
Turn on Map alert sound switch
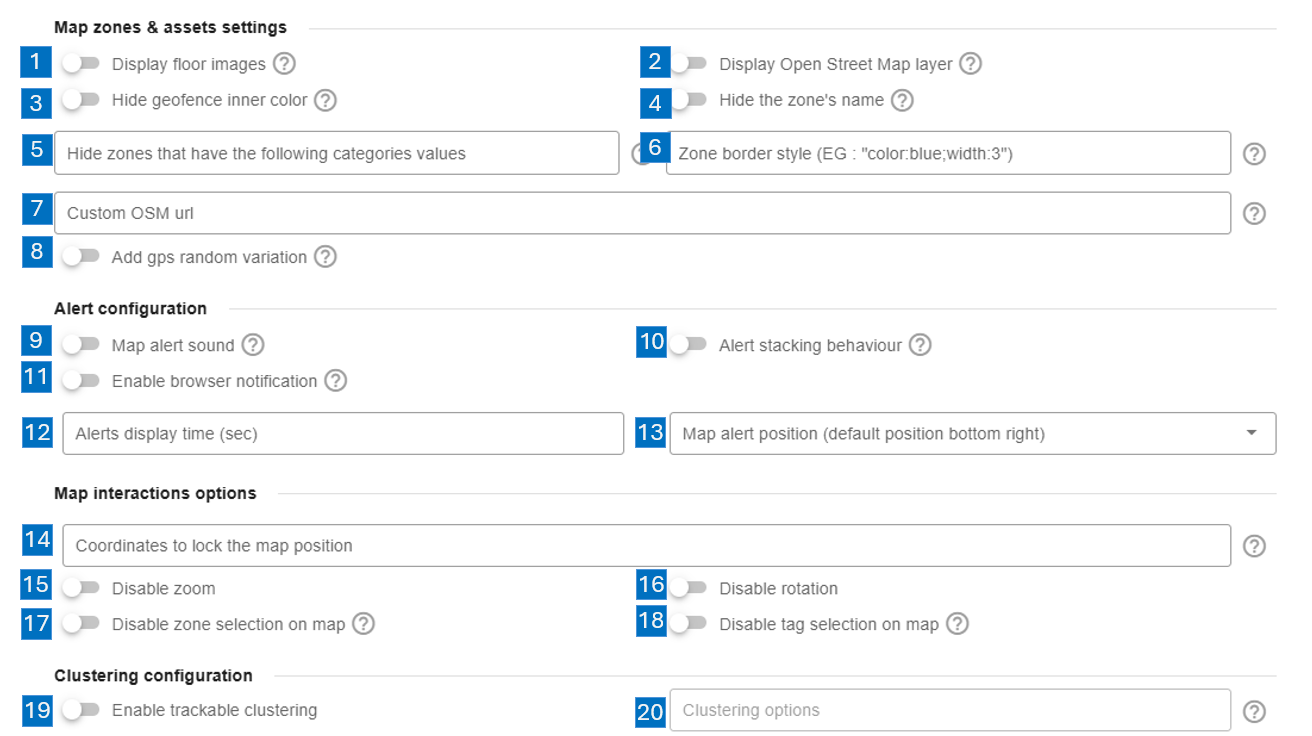pos(80,345)
